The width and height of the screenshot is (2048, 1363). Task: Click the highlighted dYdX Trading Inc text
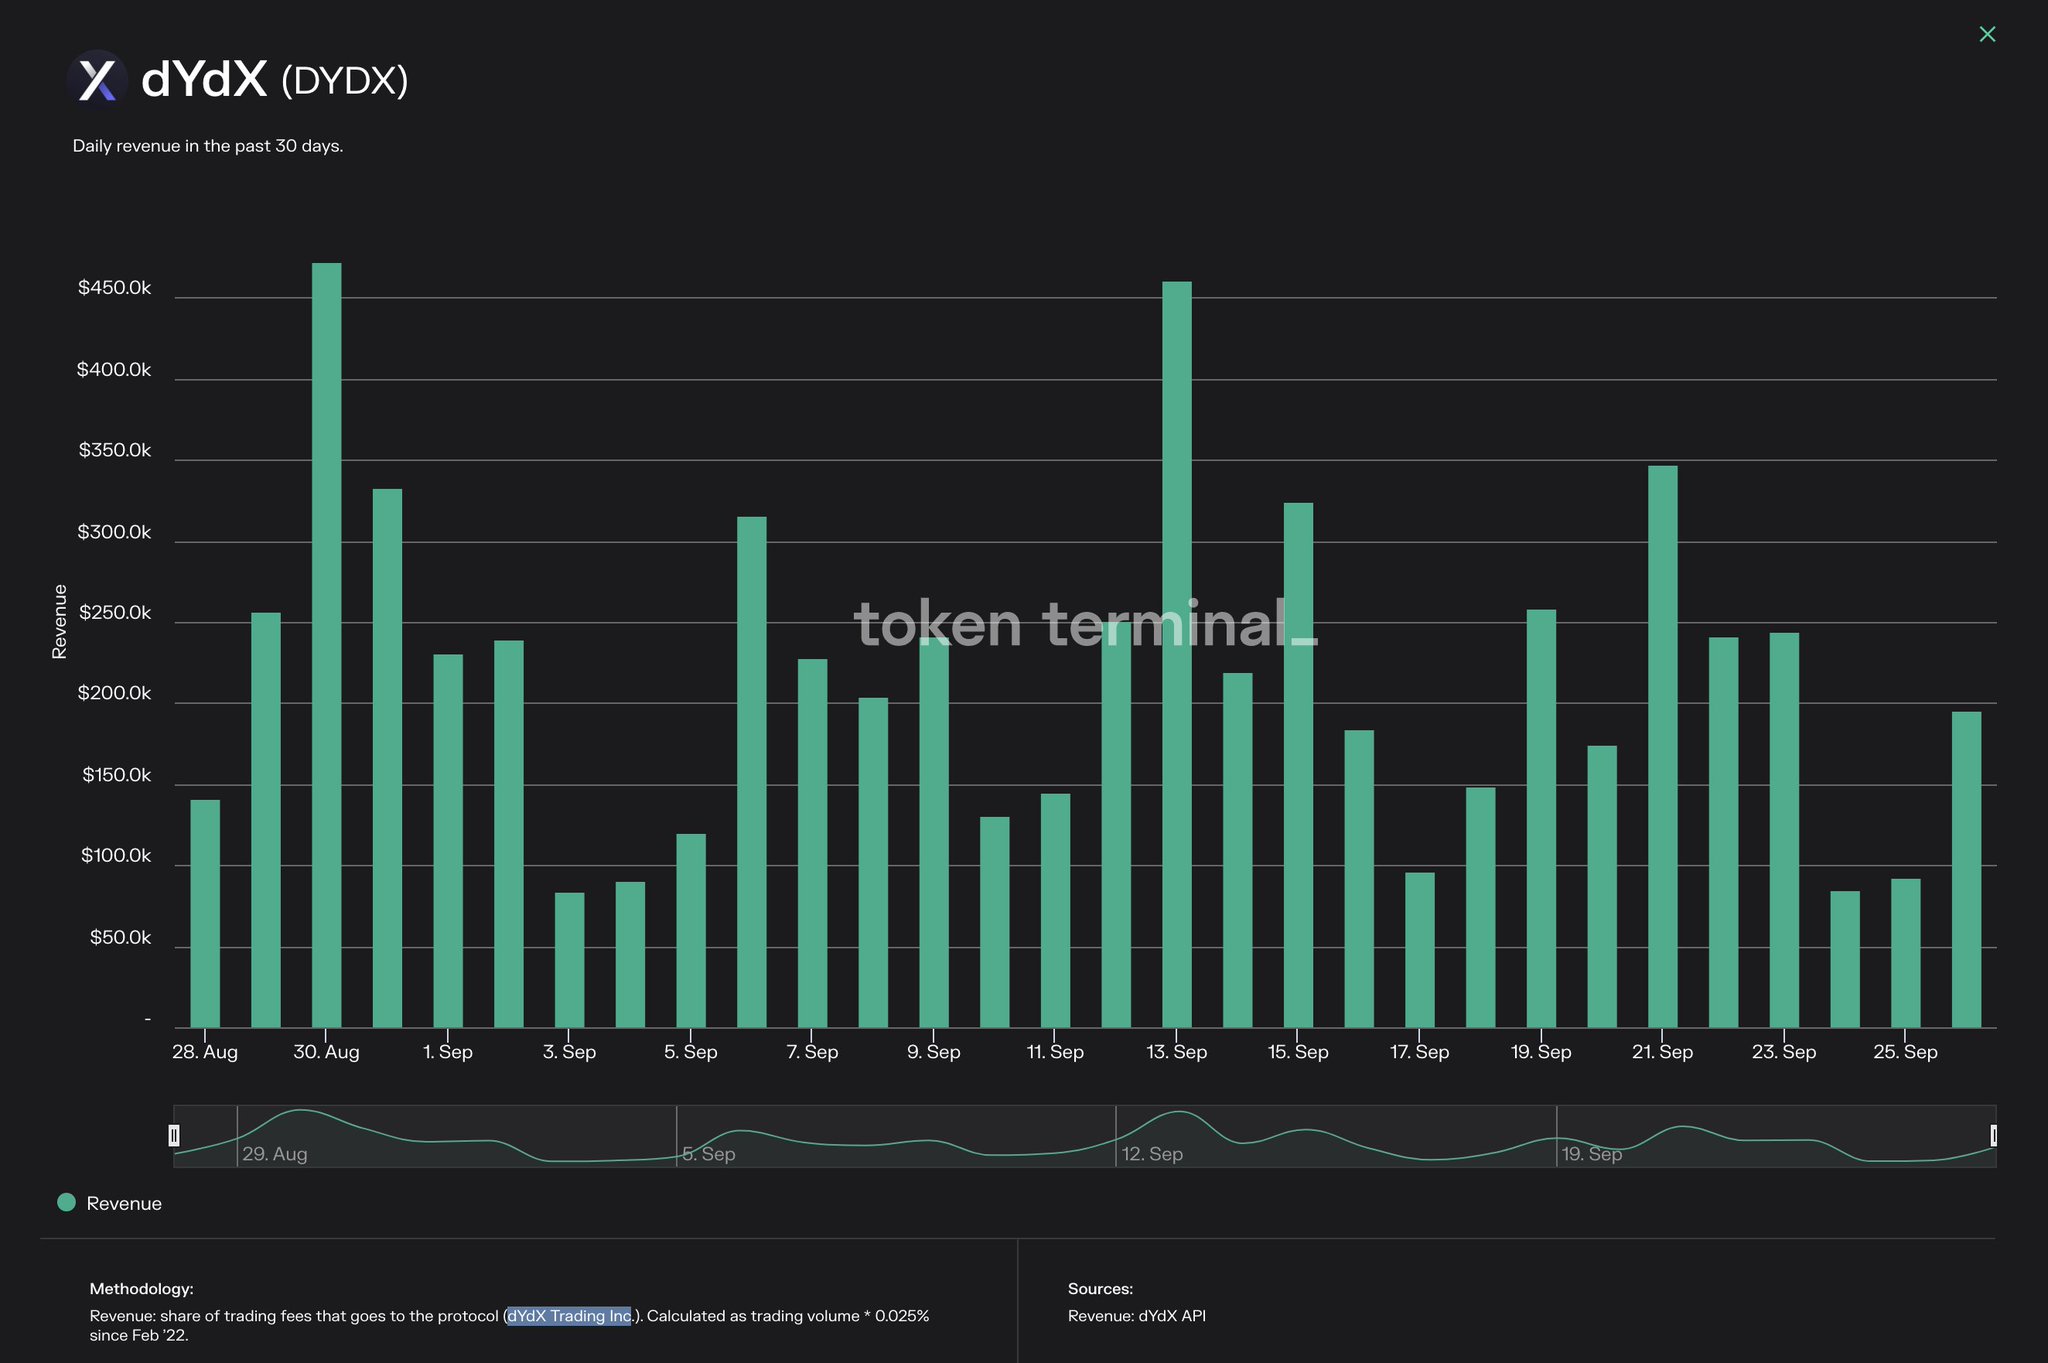(568, 1315)
